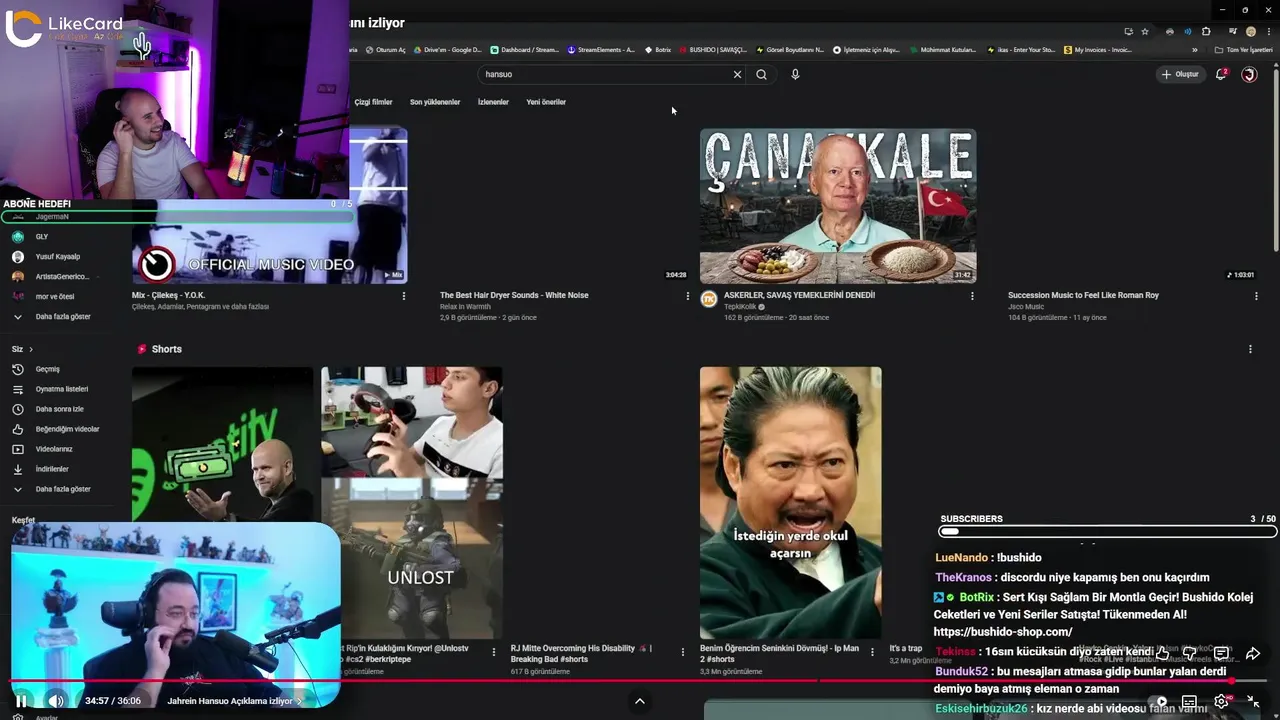Open the Spotify money short thumbnail

click(x=222, y=445)
